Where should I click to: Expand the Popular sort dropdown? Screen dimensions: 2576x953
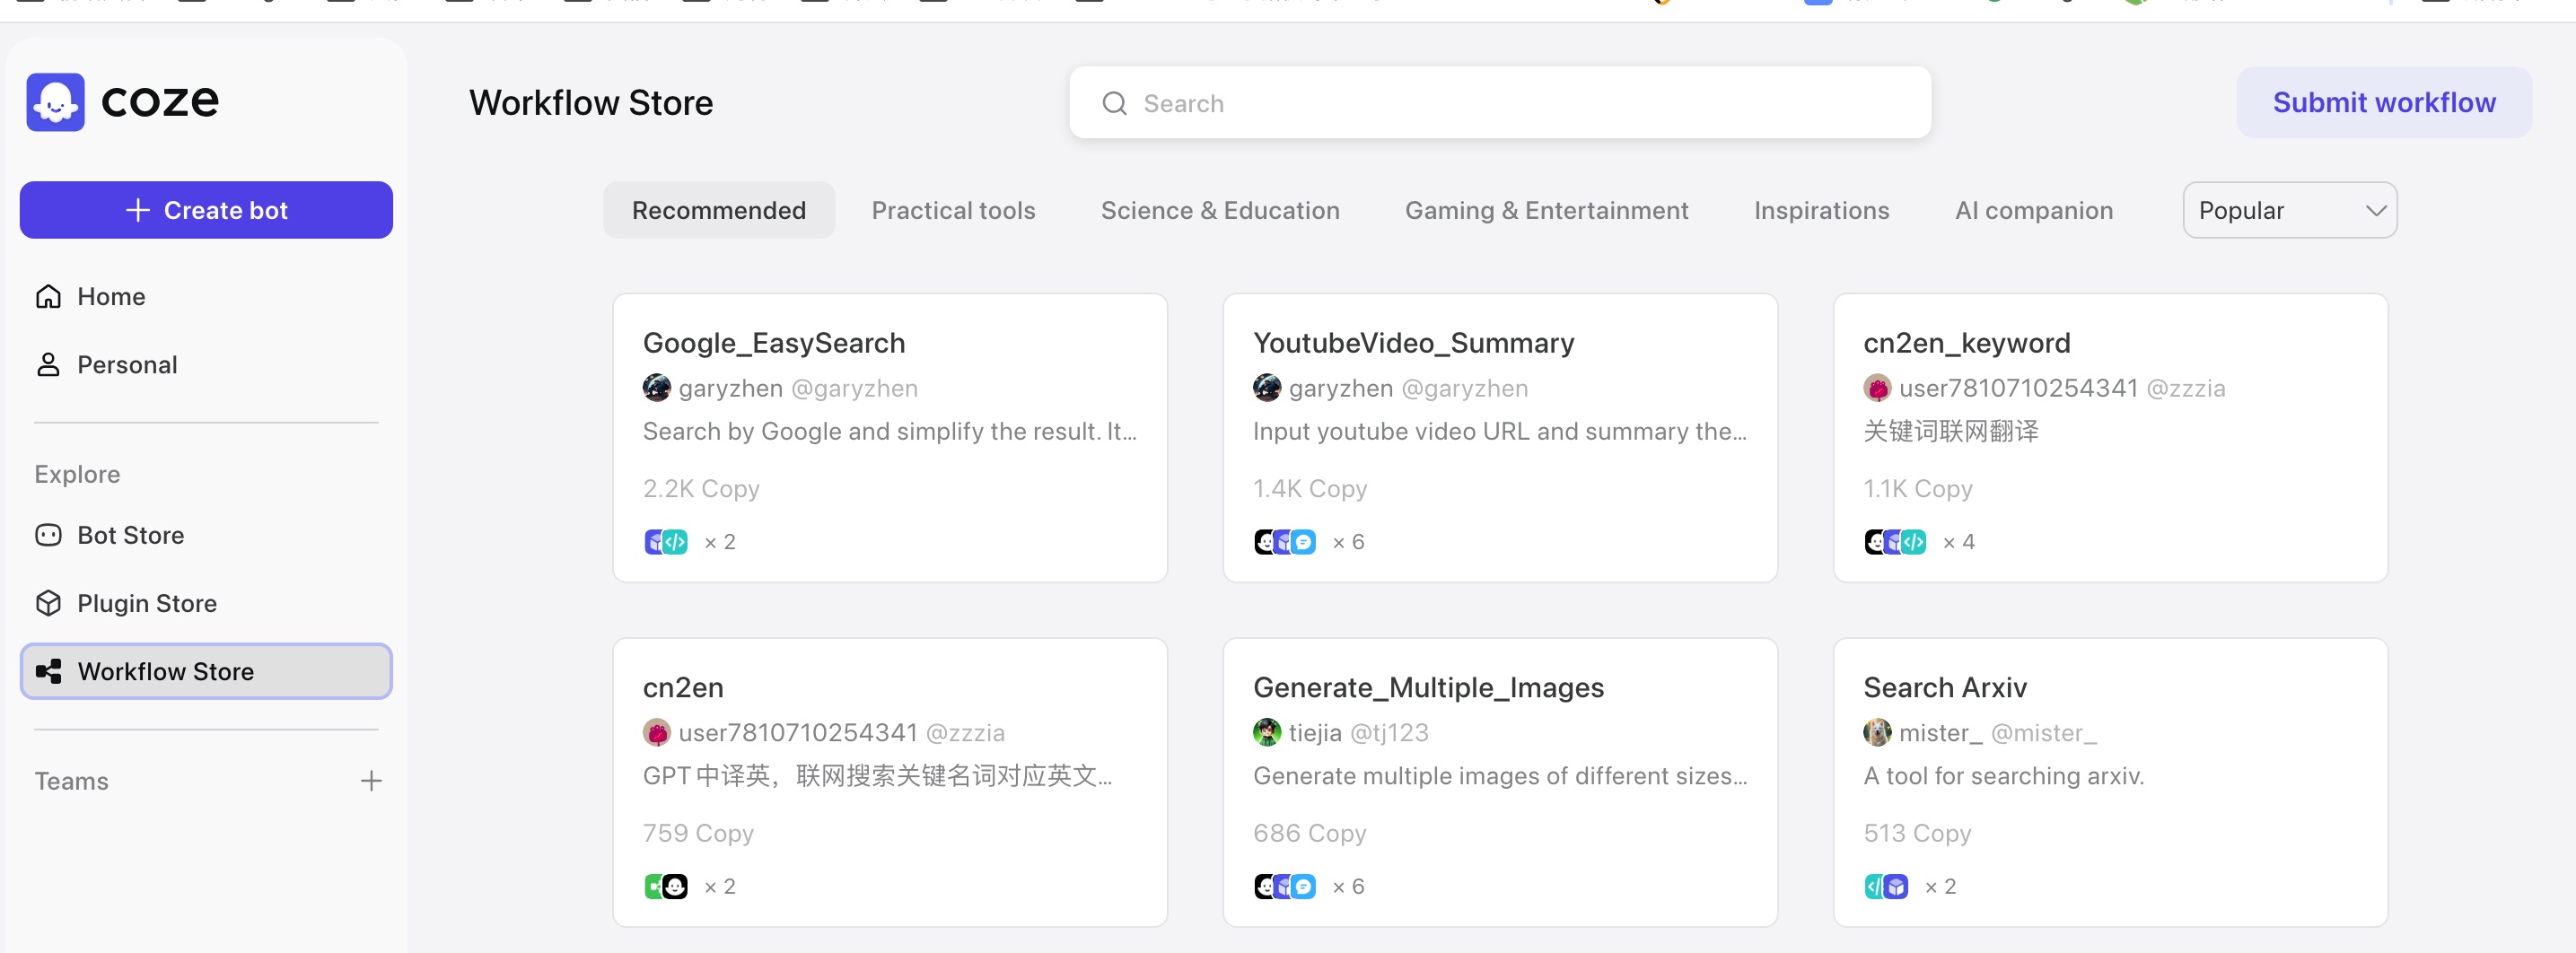pyautogui.click(x=2289, y=210)
